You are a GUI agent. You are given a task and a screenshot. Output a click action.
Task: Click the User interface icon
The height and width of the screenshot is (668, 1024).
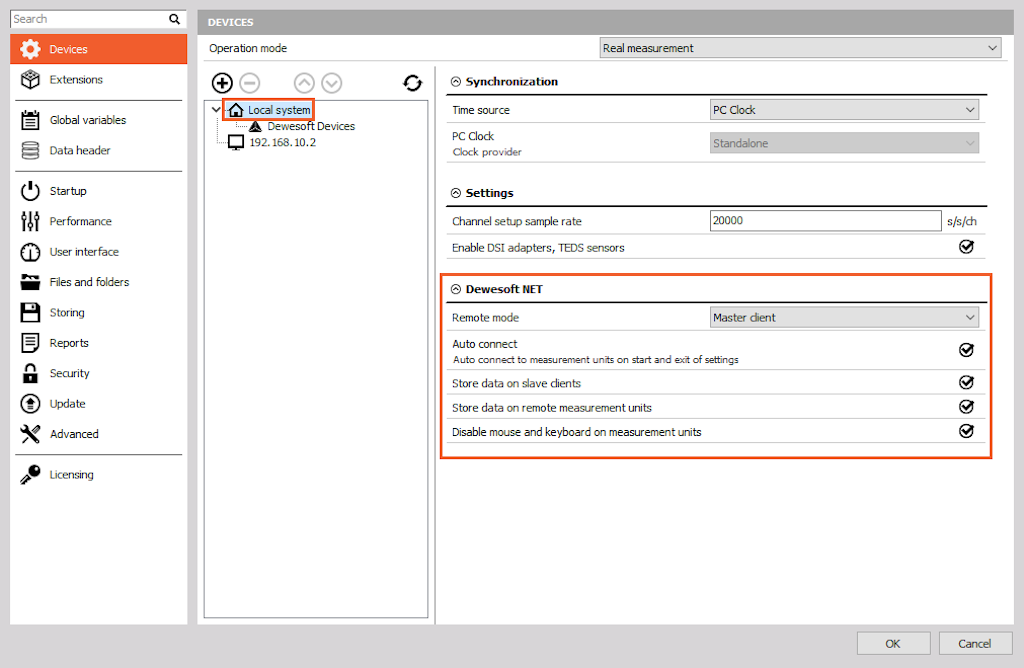coord(30,251)
